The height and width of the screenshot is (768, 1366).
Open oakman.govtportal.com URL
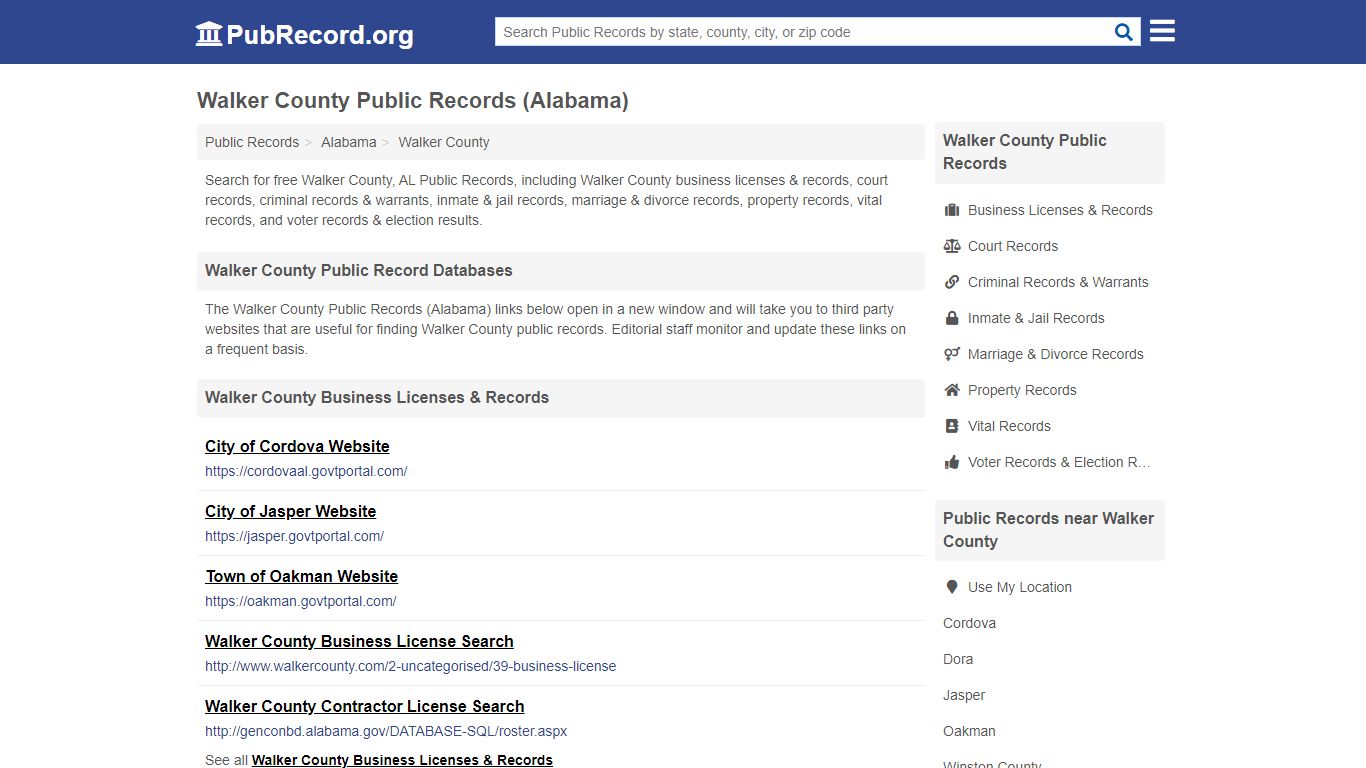[x=301, y=601]
